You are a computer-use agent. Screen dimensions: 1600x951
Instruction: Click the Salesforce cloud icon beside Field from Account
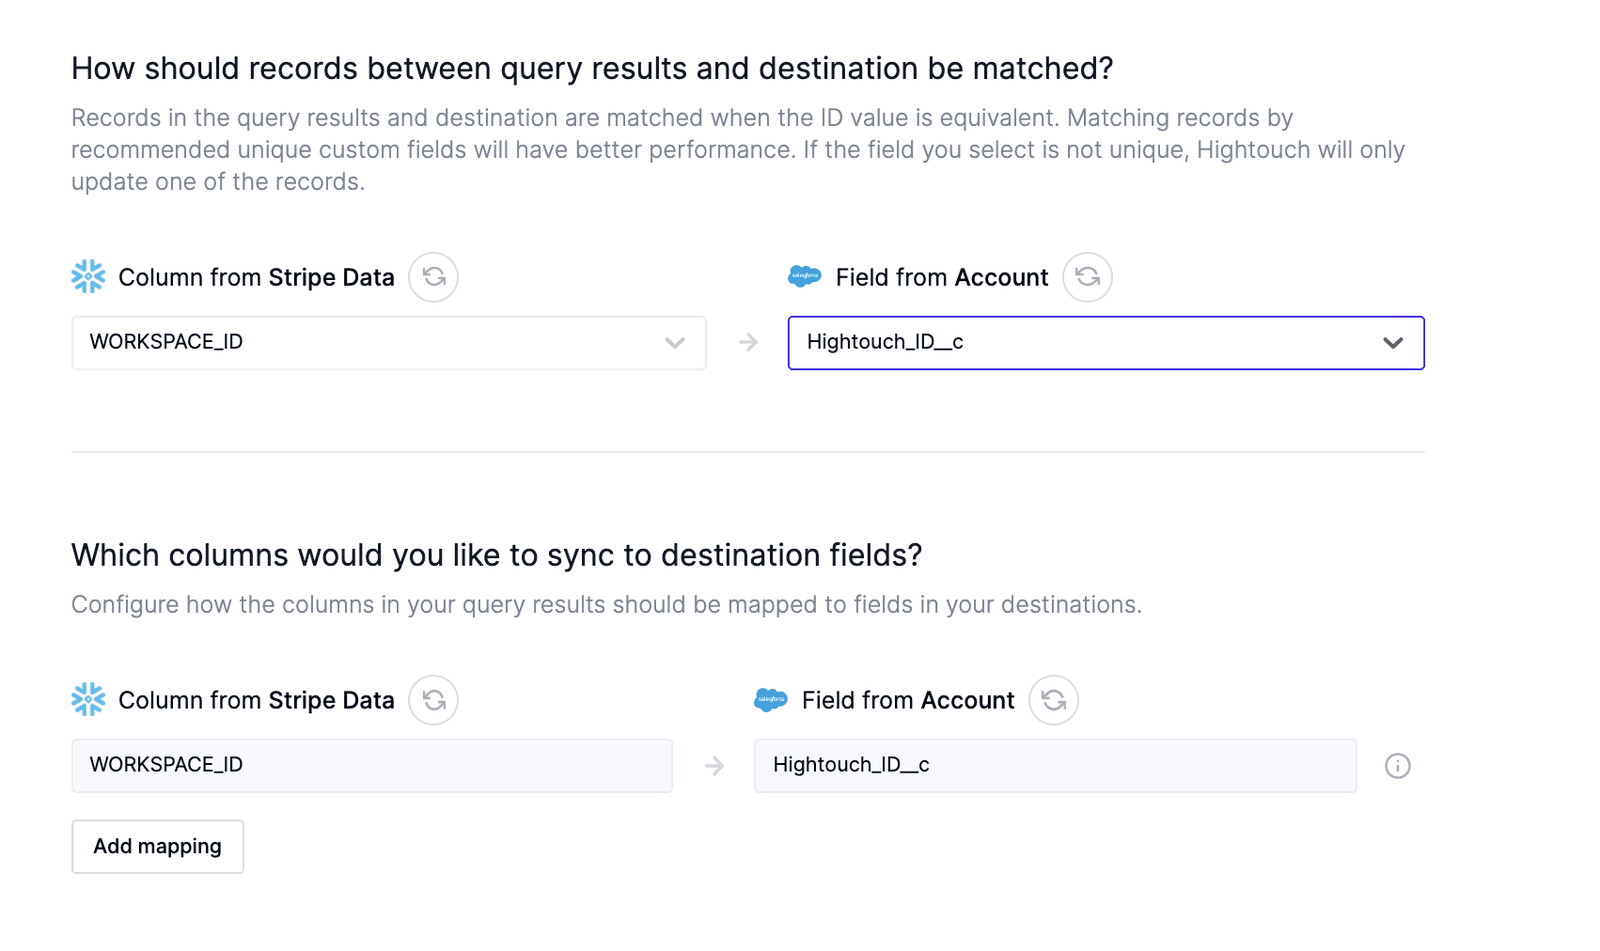point(803,277)
